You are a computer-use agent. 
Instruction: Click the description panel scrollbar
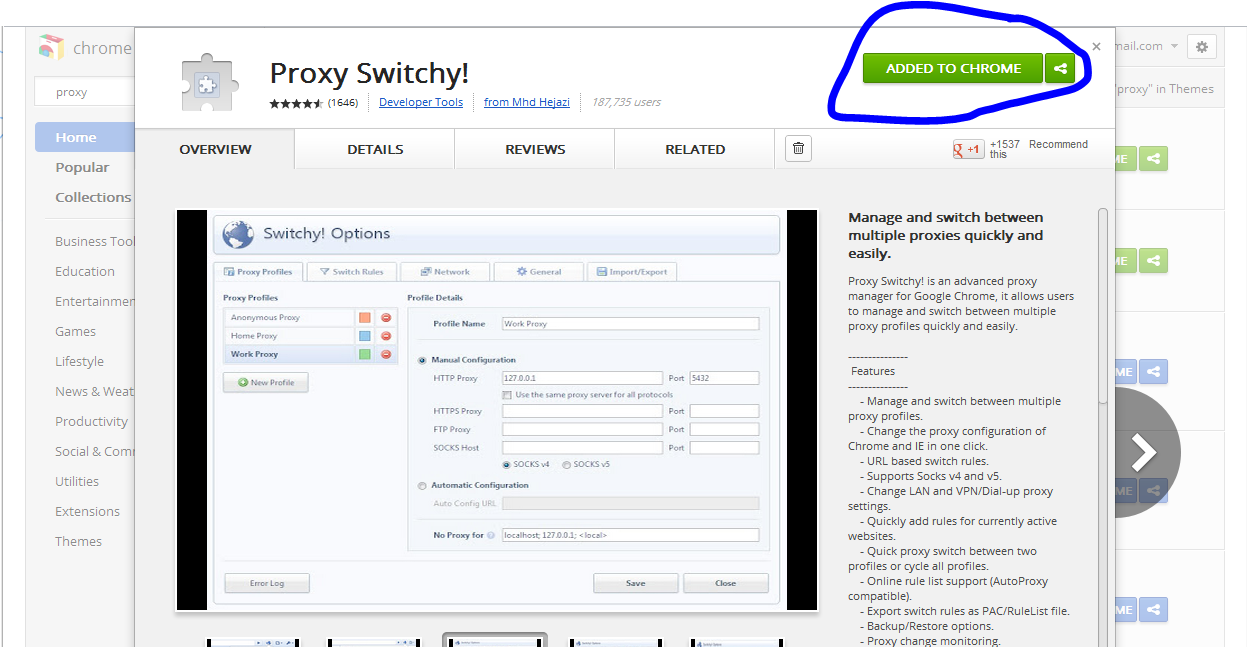coord(1103,305)
